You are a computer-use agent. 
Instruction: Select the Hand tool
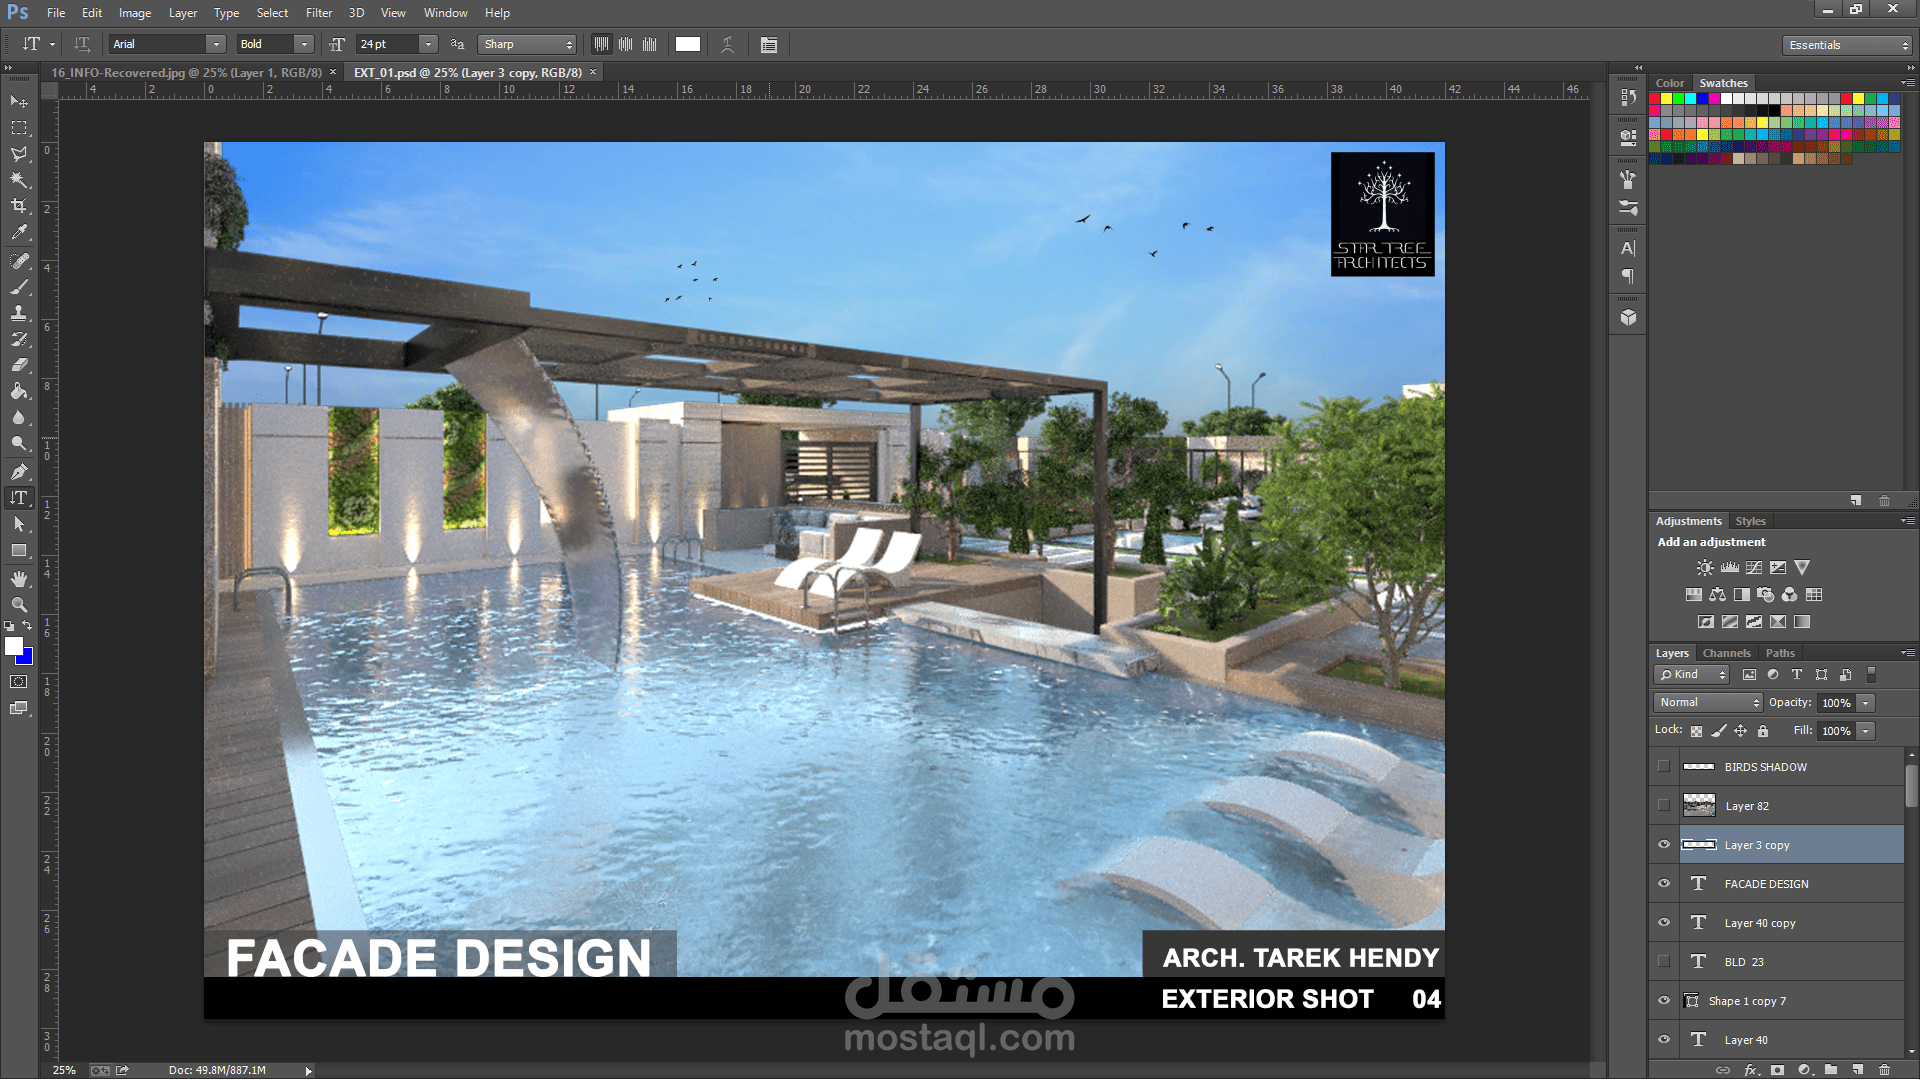19,579
